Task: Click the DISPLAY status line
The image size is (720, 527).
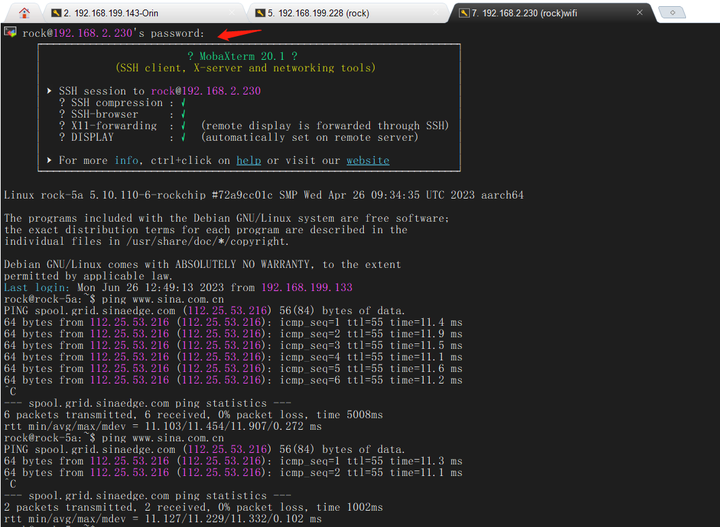Action: [x=238, y=137]
